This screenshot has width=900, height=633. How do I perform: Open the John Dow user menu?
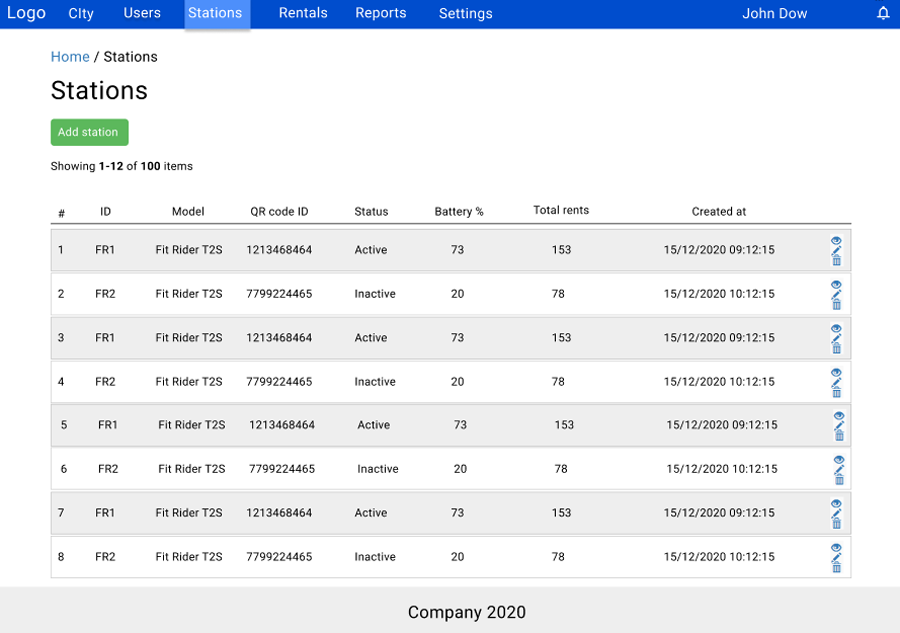[x=774, y=13]
